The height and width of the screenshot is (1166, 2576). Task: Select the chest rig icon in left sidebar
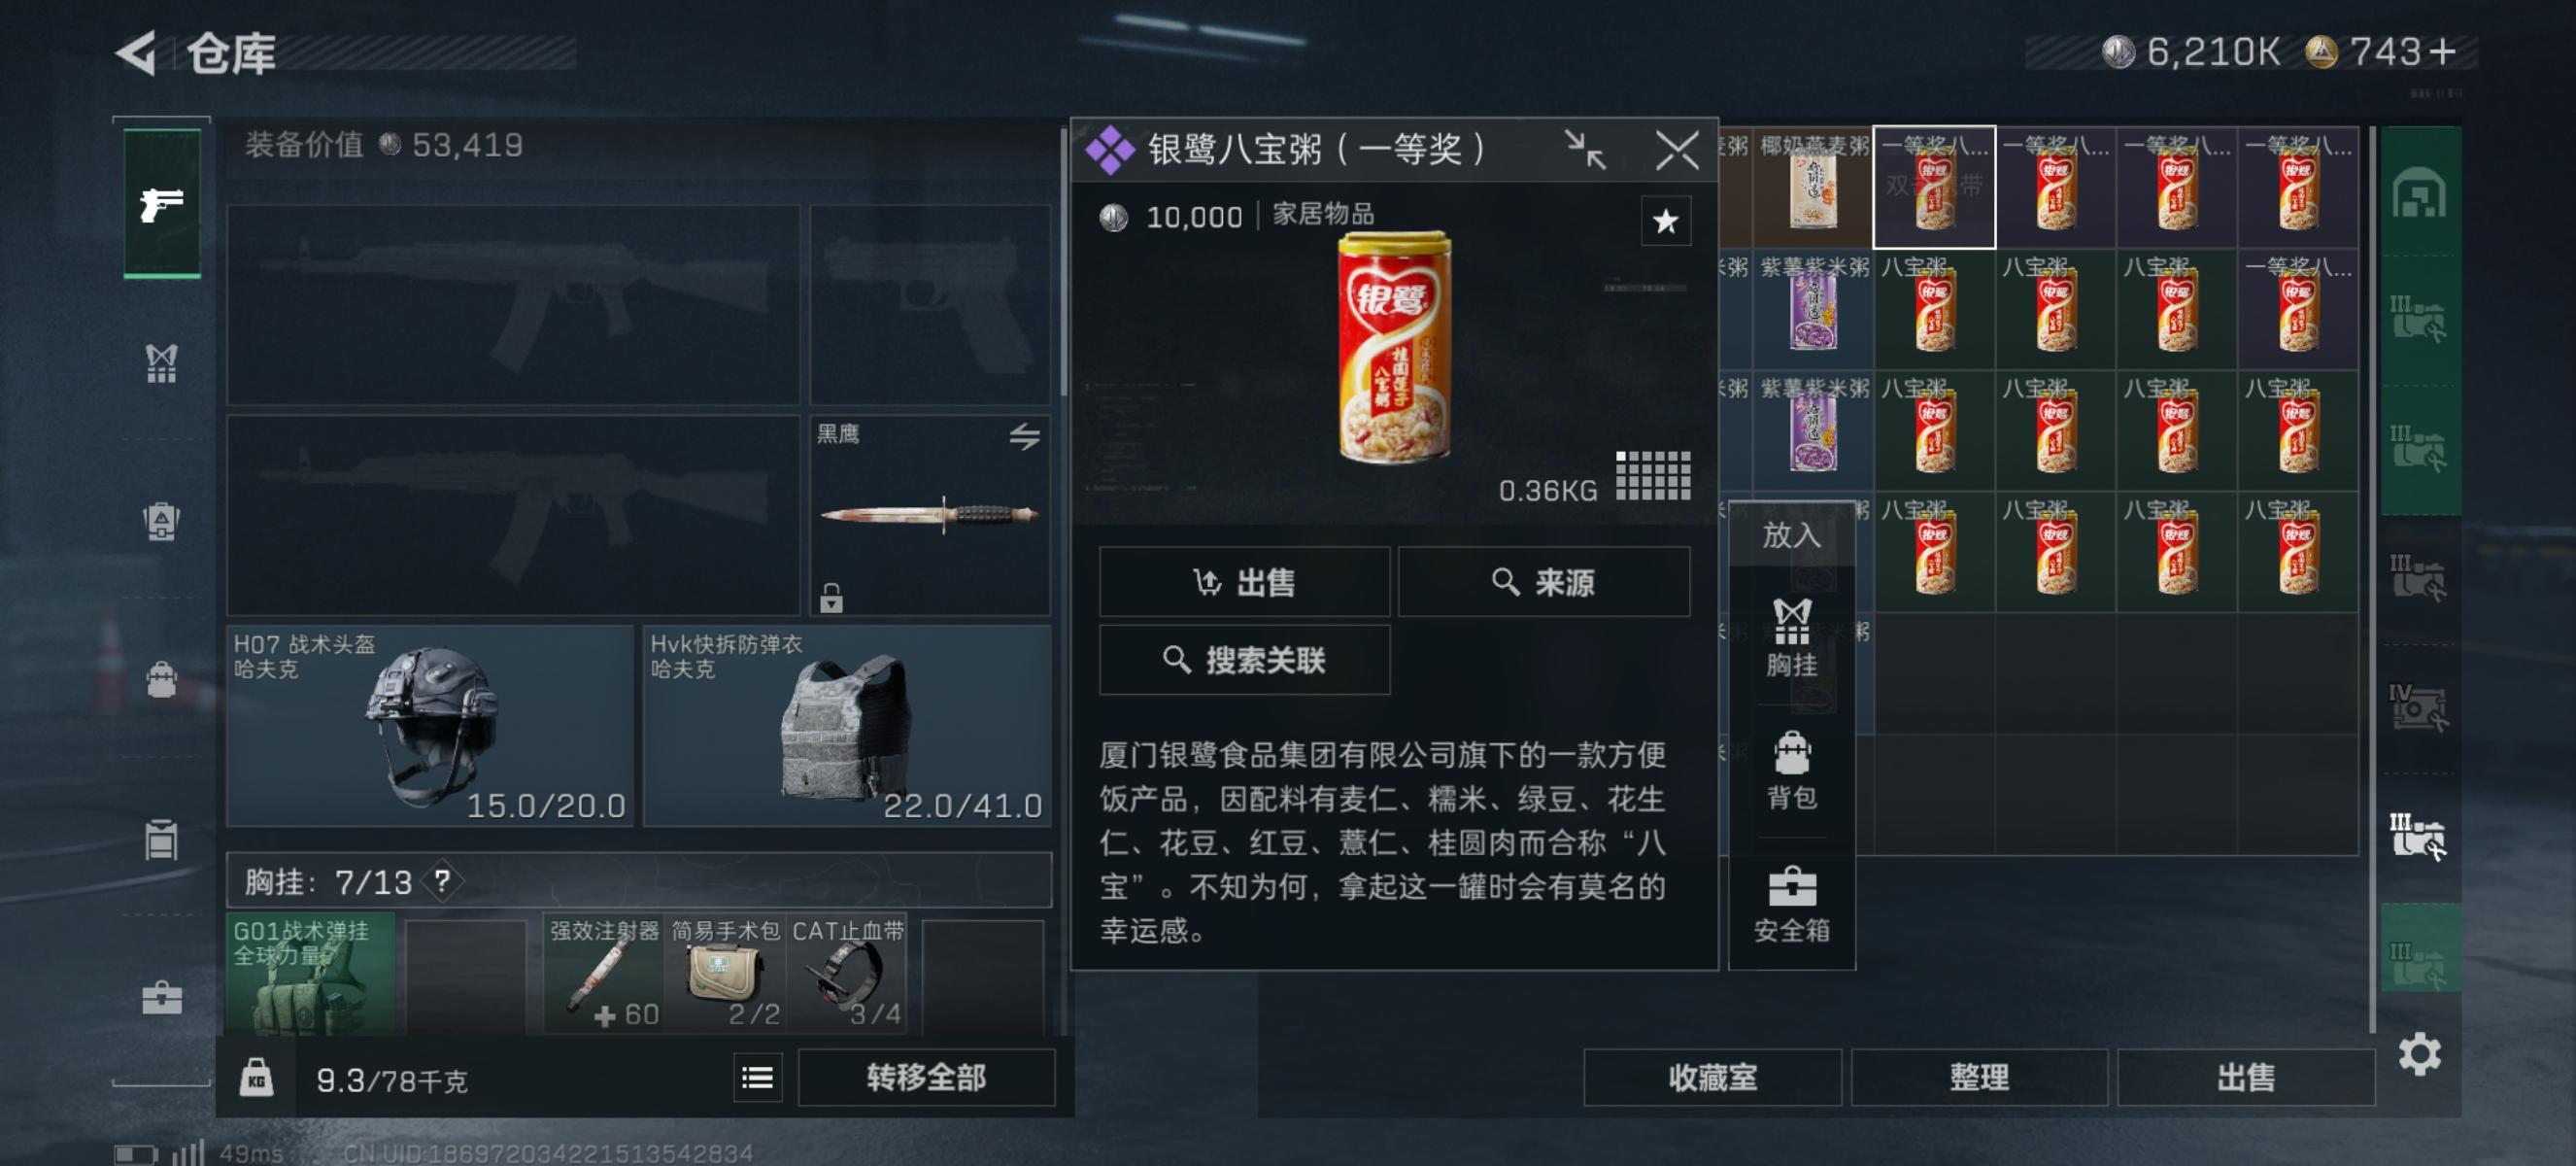coord(161,364)
